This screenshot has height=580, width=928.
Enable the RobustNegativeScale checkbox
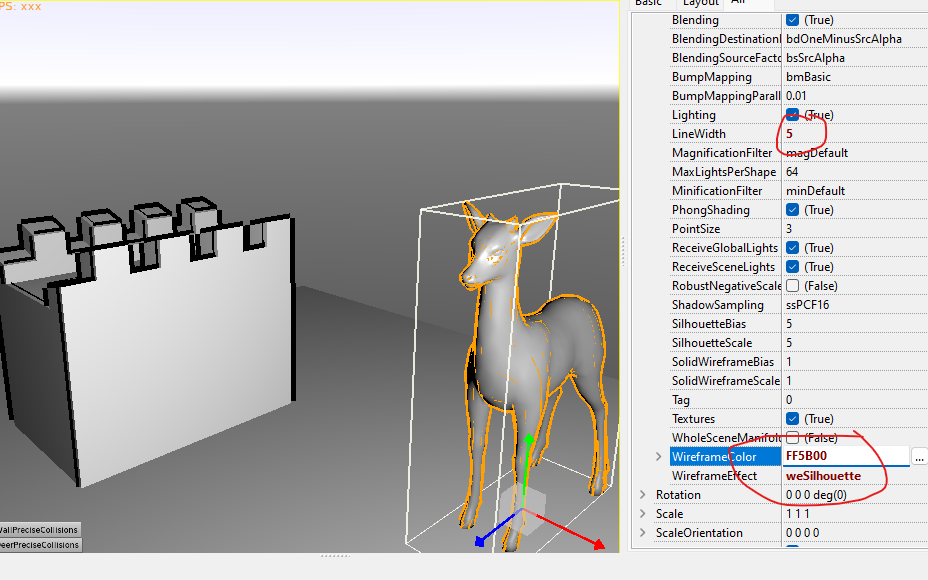point(792,286)
